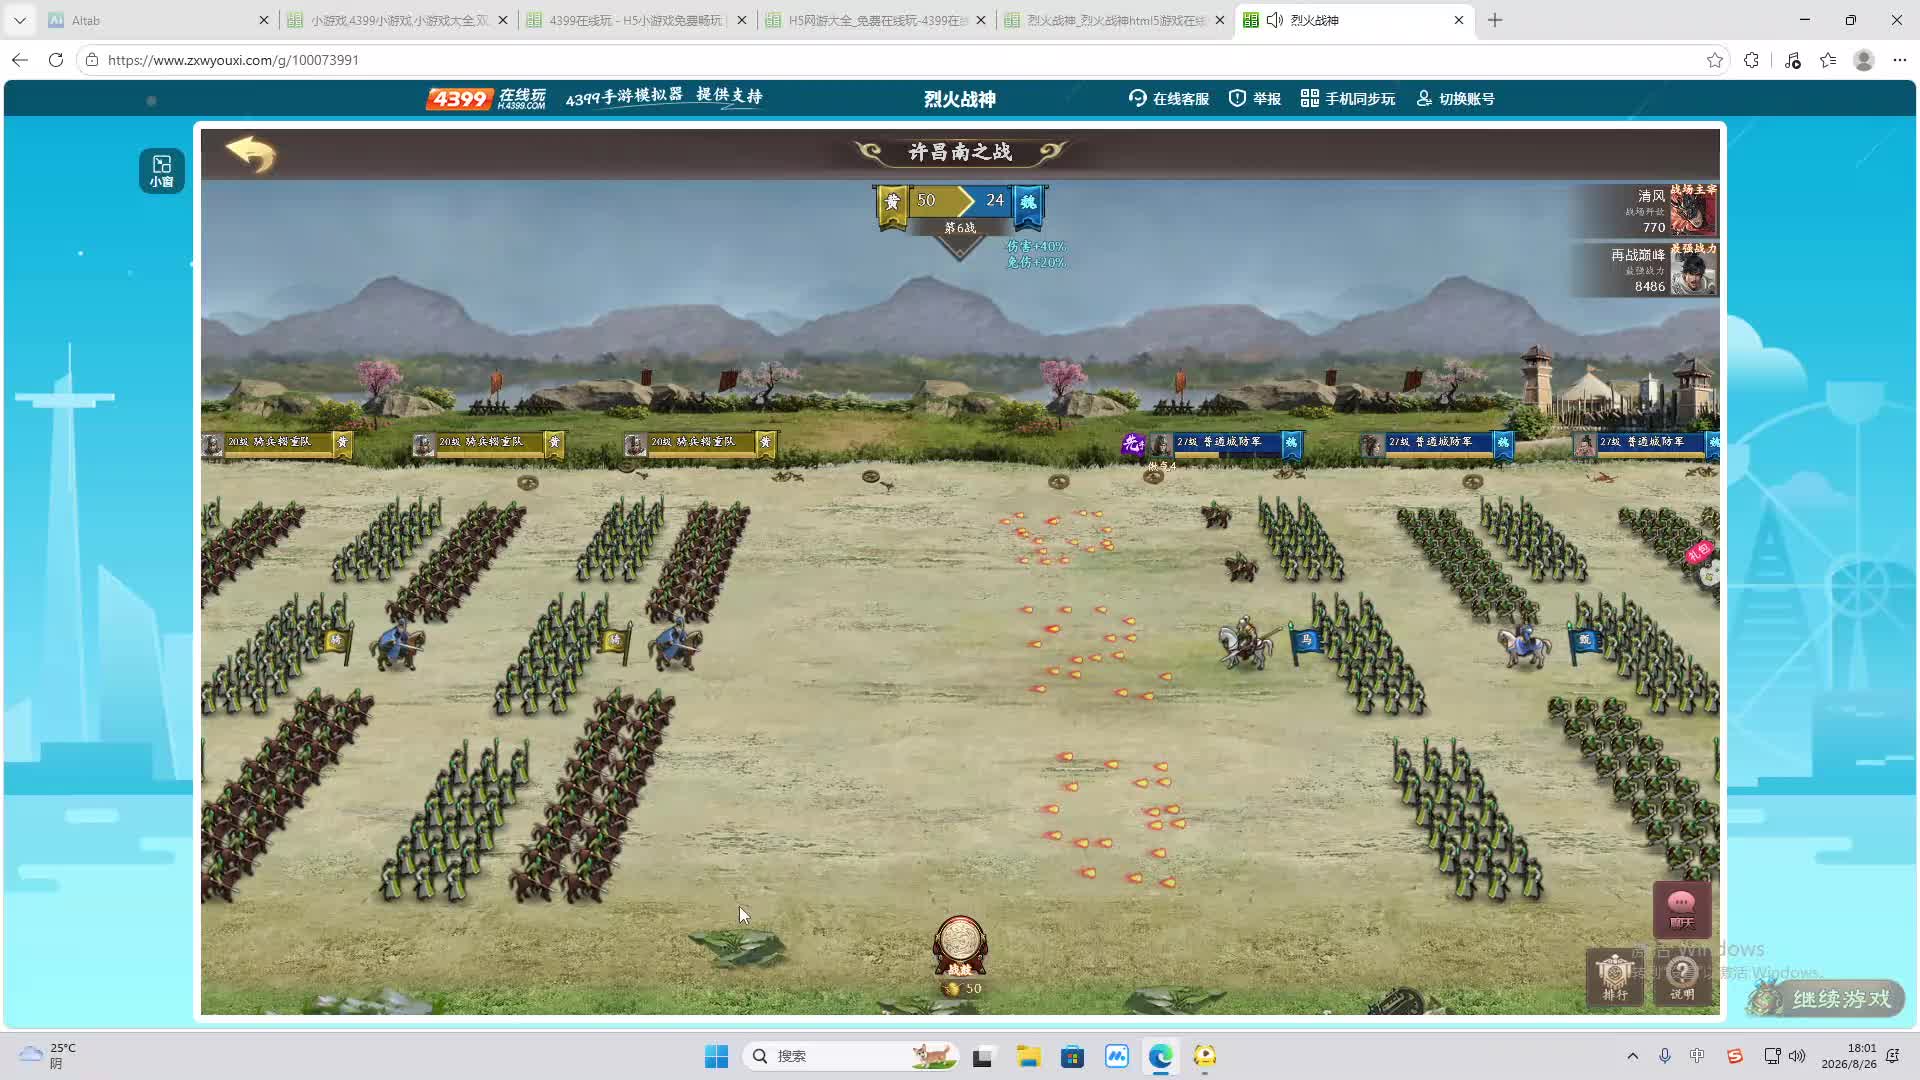Image resolution: width=1920 pixels, height=1080 pixels.
Task: Open File Explorer from the taskbar
Action: (x=1028, y=1056)
